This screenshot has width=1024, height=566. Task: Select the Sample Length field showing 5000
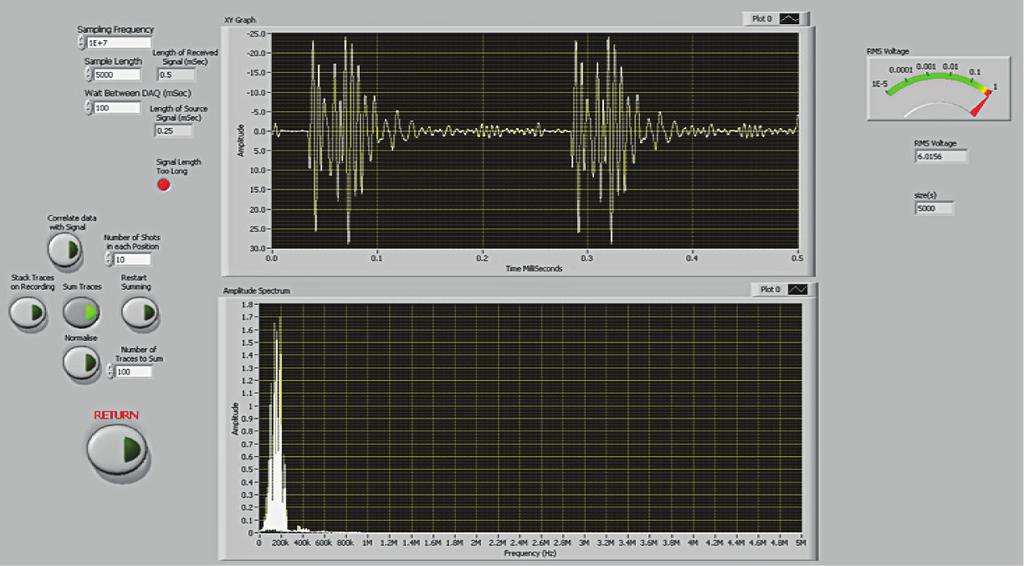pos(117,74)
